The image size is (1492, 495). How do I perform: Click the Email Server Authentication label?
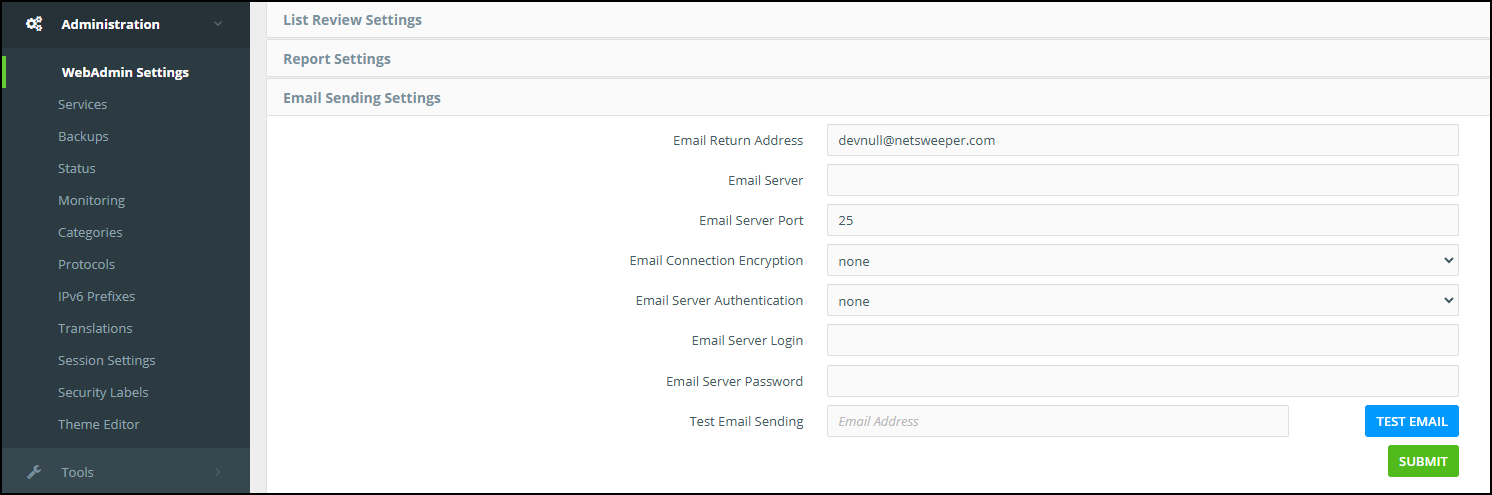click(719, 300)
